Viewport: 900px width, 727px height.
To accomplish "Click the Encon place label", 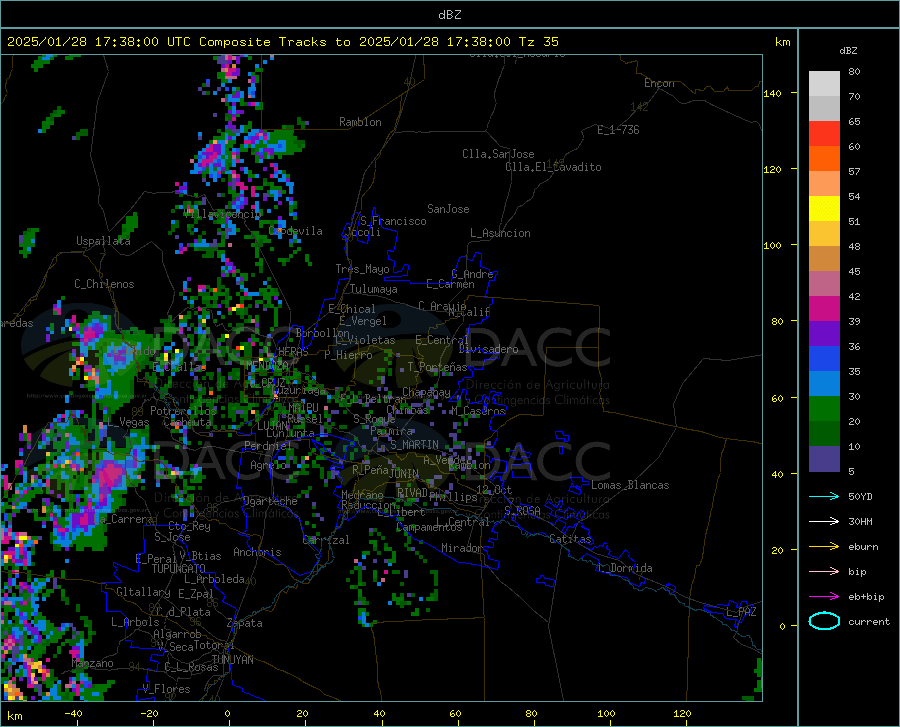I will (x=659, y=83).
